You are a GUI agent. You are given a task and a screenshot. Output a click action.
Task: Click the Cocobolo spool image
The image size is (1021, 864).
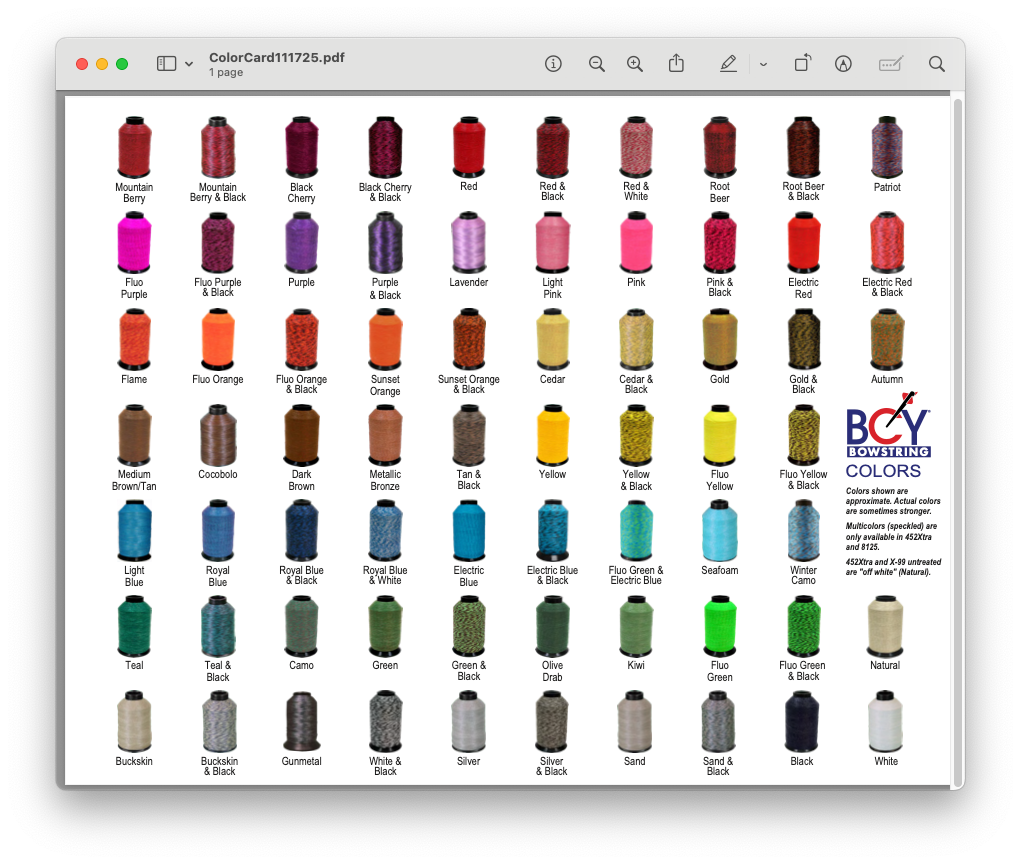[217, 435]
